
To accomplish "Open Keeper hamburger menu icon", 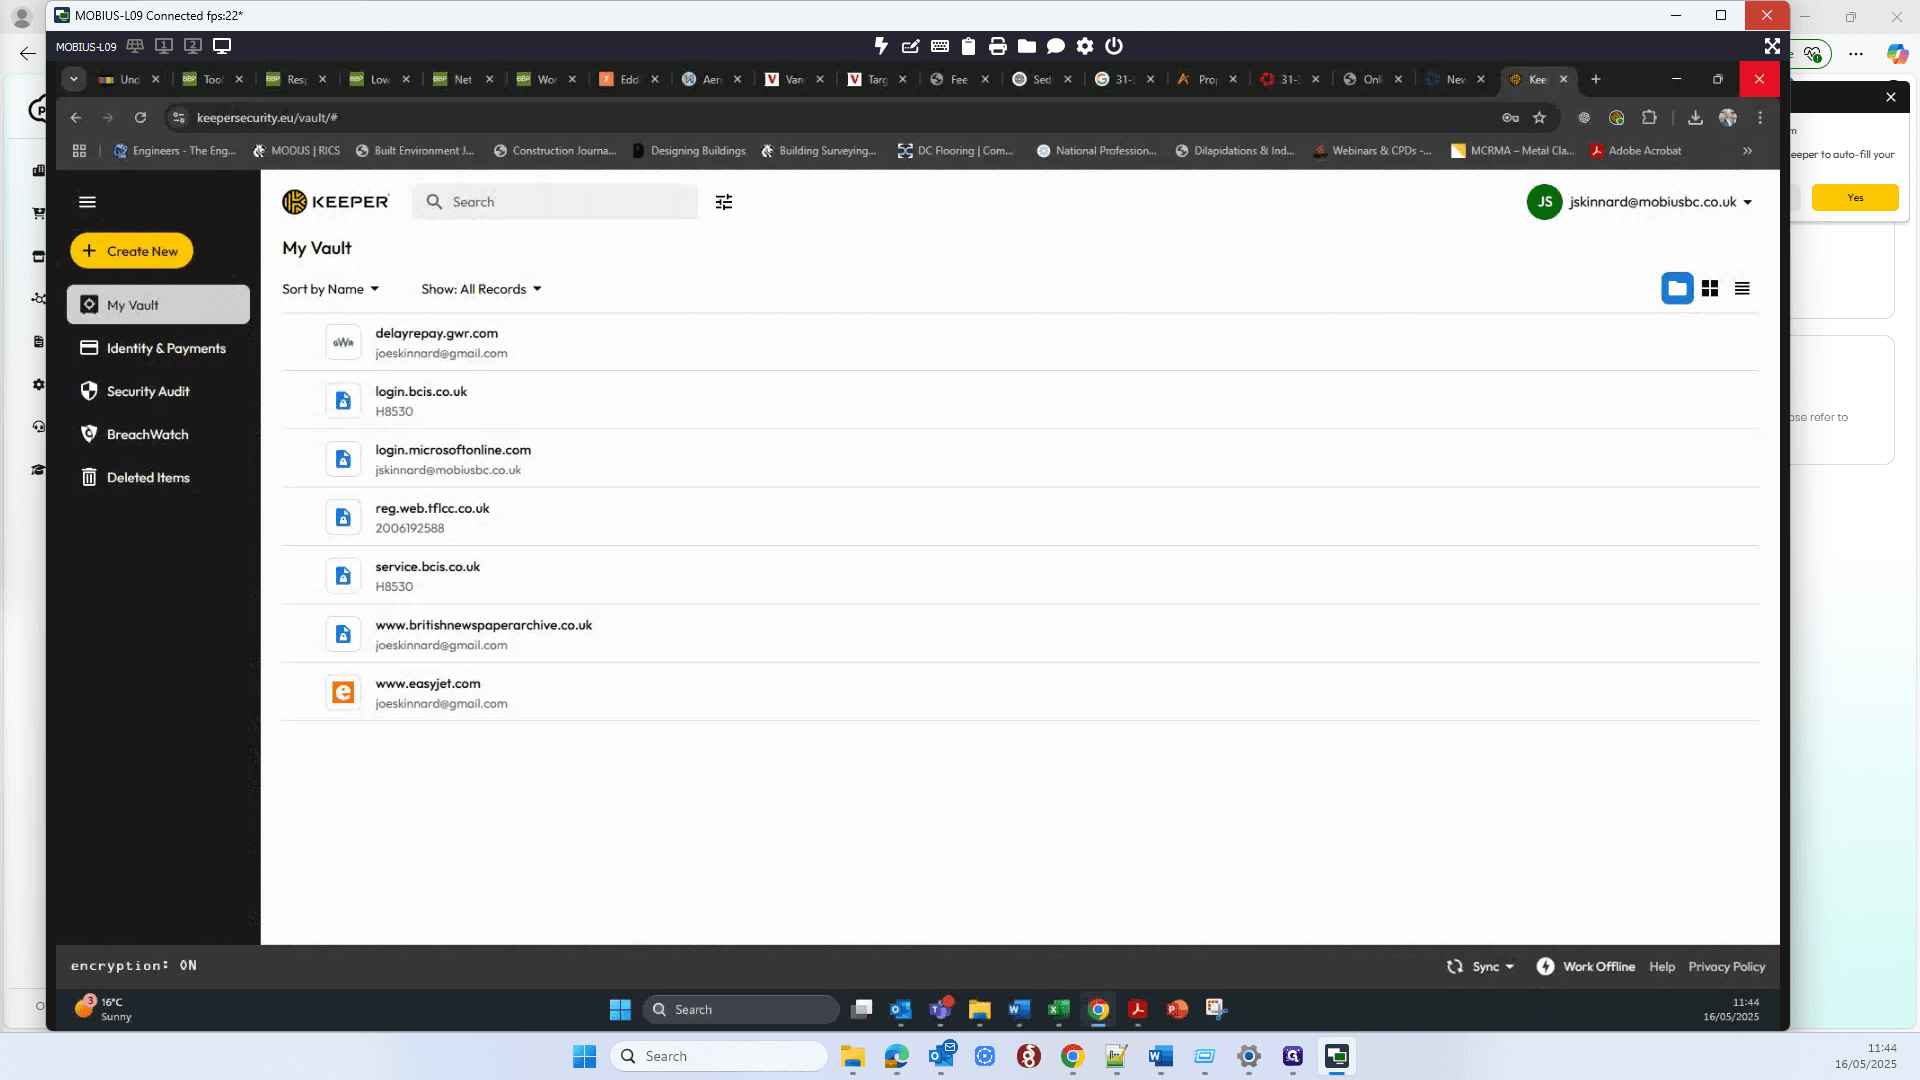I will (x=87, y=202).
